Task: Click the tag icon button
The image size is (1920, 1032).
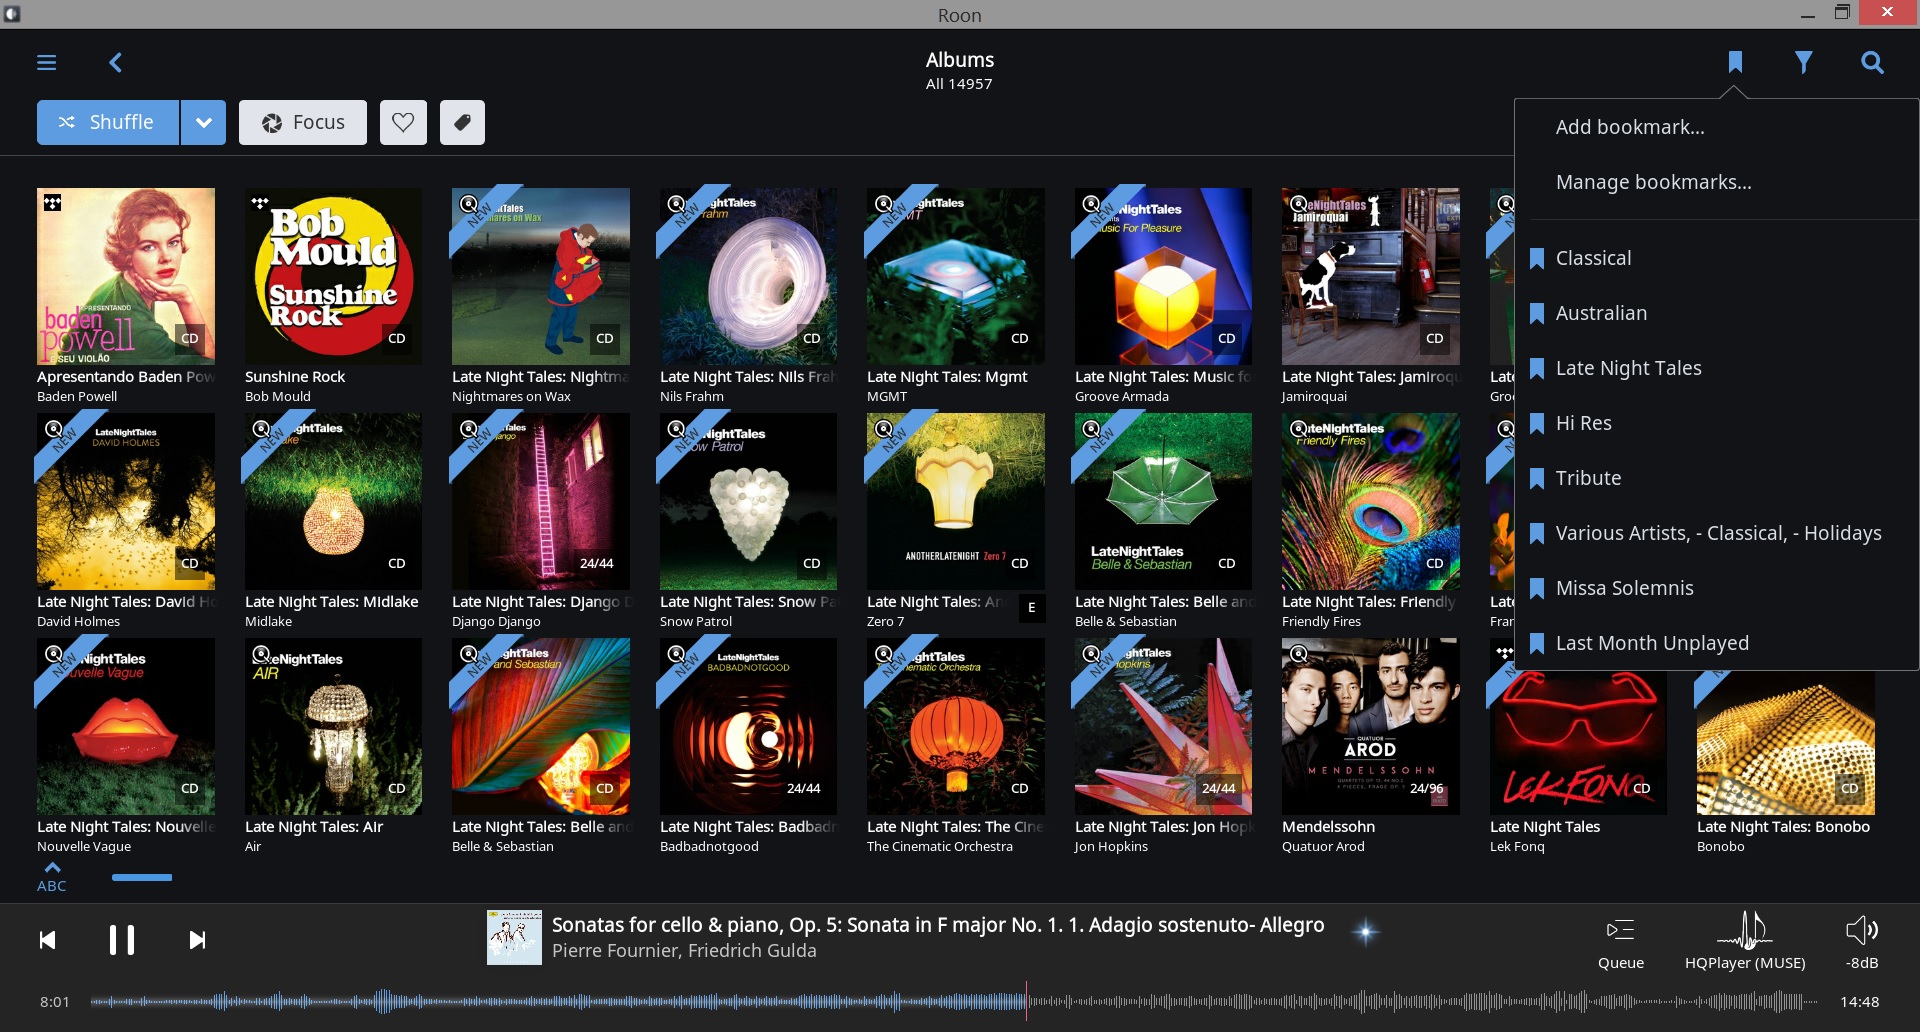Action: point(462,122)
